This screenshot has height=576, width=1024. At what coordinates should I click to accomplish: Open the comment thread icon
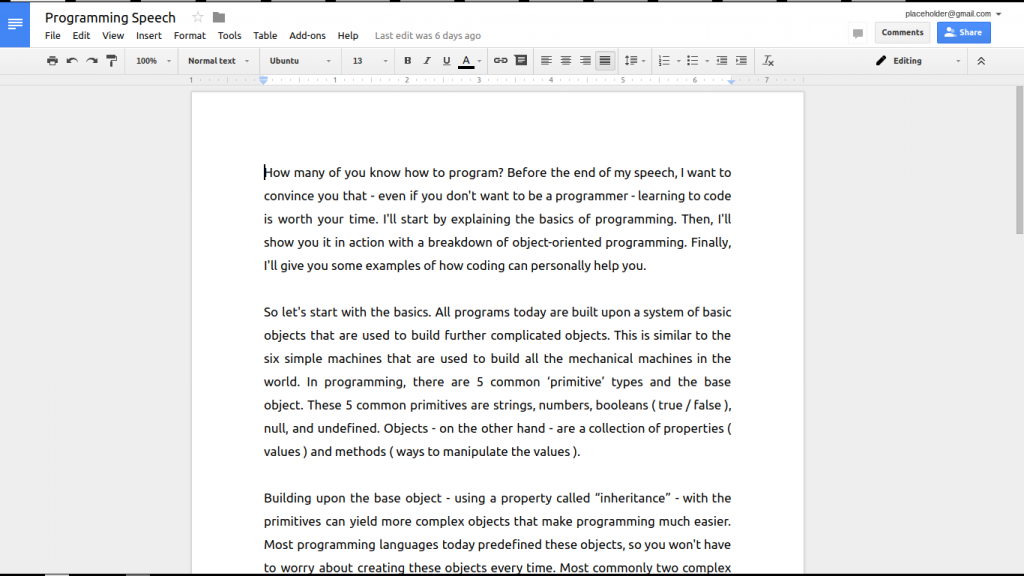pos(858,33)
